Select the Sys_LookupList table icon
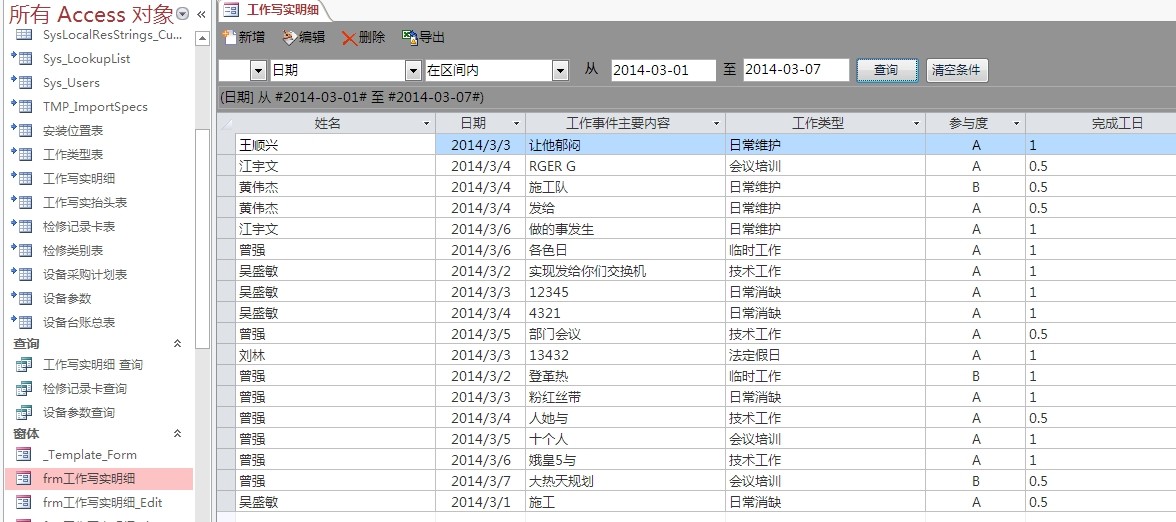 click(23, 58)
